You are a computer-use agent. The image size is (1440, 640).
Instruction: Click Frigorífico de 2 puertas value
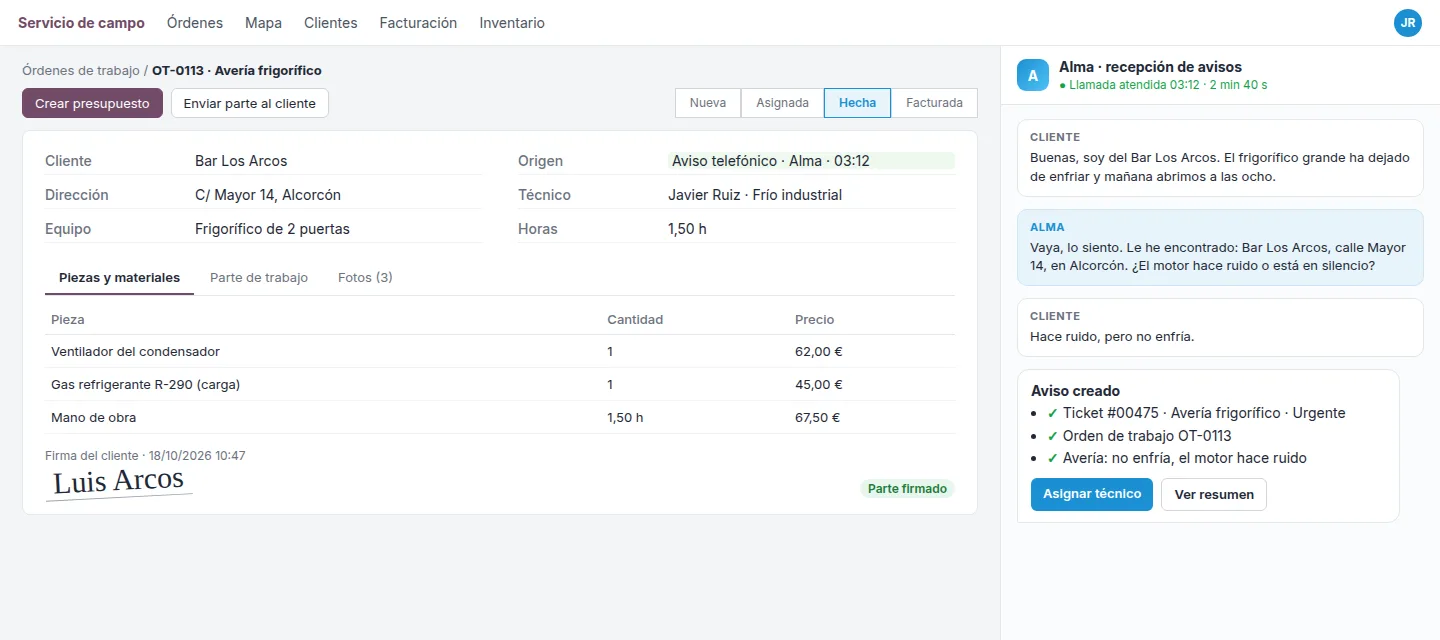coord(272,229)
